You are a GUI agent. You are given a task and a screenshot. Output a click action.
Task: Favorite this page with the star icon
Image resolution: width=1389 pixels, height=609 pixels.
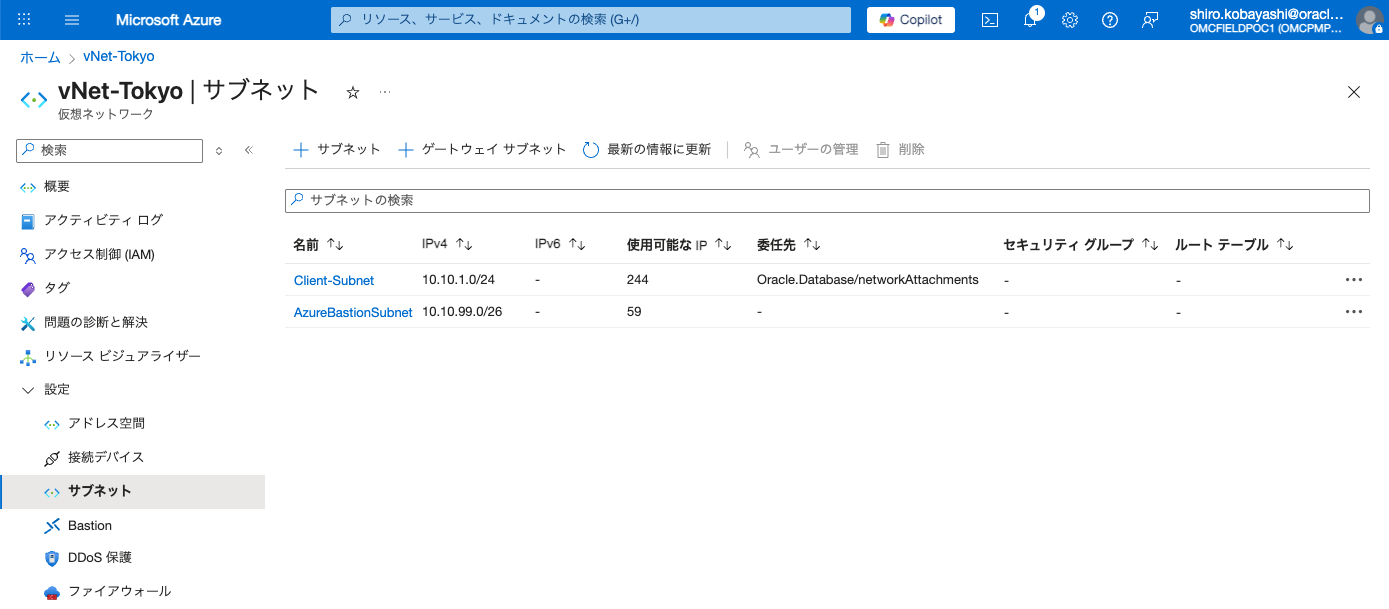click(x=353, y=92)
